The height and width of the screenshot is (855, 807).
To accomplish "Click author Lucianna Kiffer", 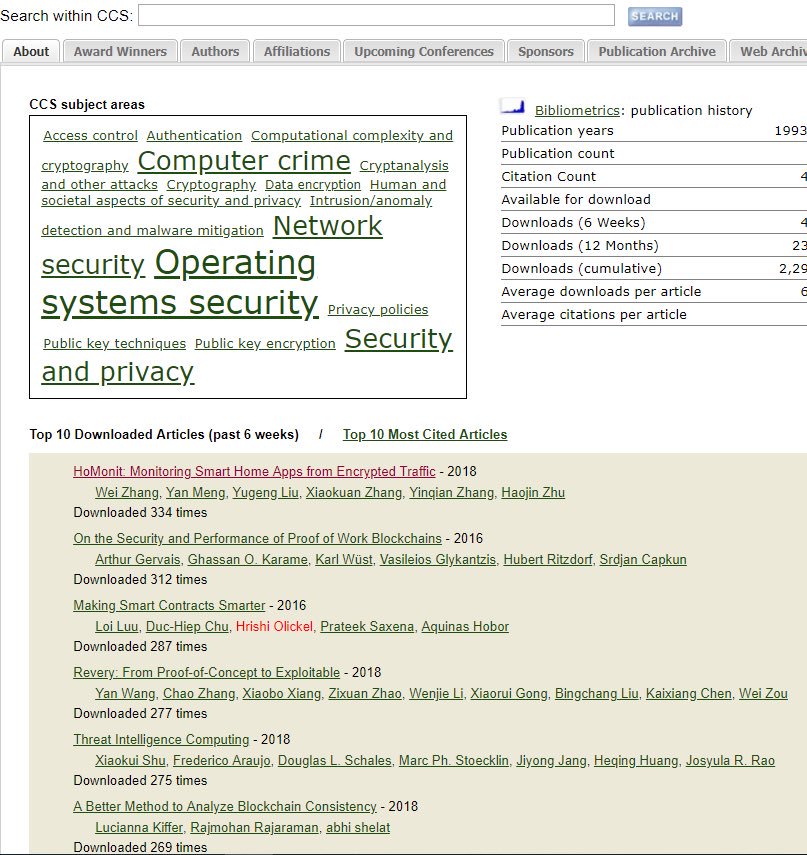I will [x=139, y=828].
